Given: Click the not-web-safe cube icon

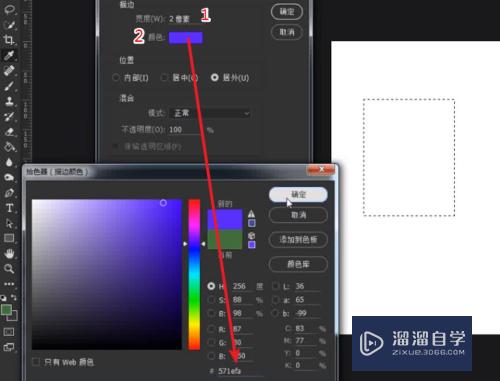Looking at the screenshot, I should (252, 236).
